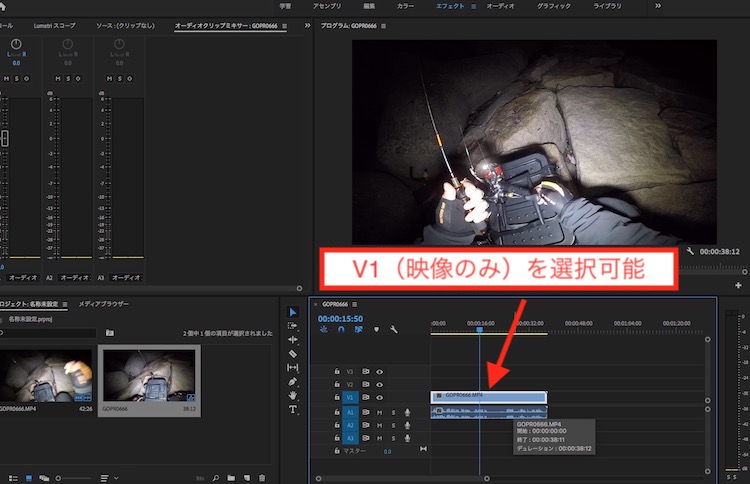750x484 pixels.
Task: Mute the A1 timeline track
Action: pyautogui.click(x=379, y=412)
